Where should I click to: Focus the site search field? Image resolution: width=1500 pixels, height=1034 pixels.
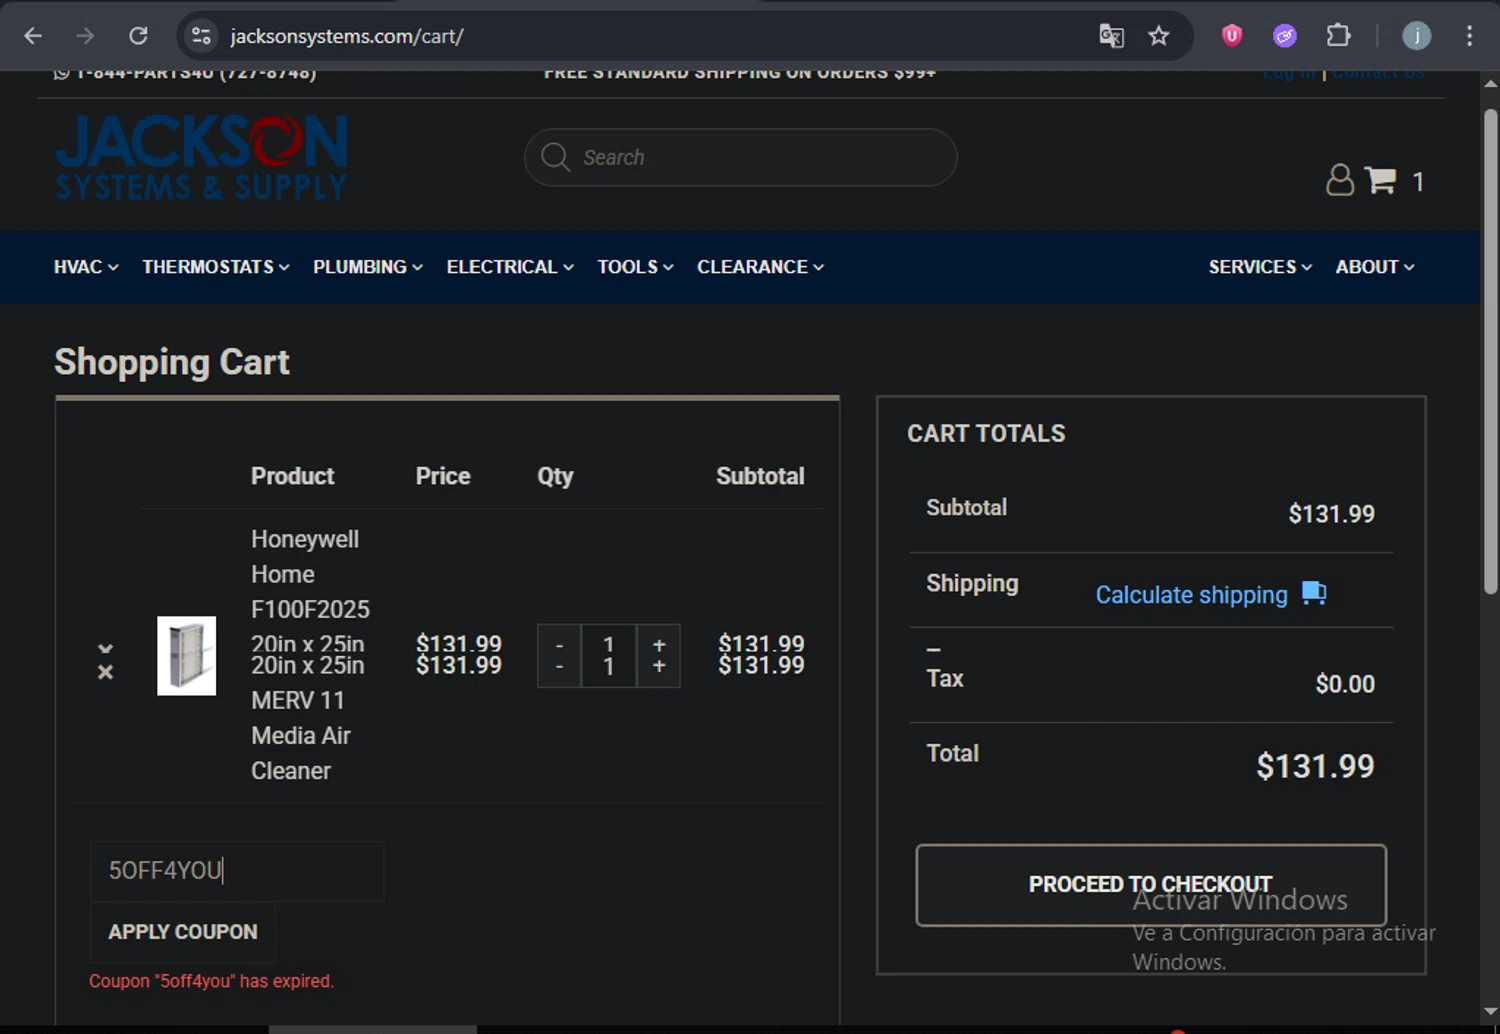point(740,157)
